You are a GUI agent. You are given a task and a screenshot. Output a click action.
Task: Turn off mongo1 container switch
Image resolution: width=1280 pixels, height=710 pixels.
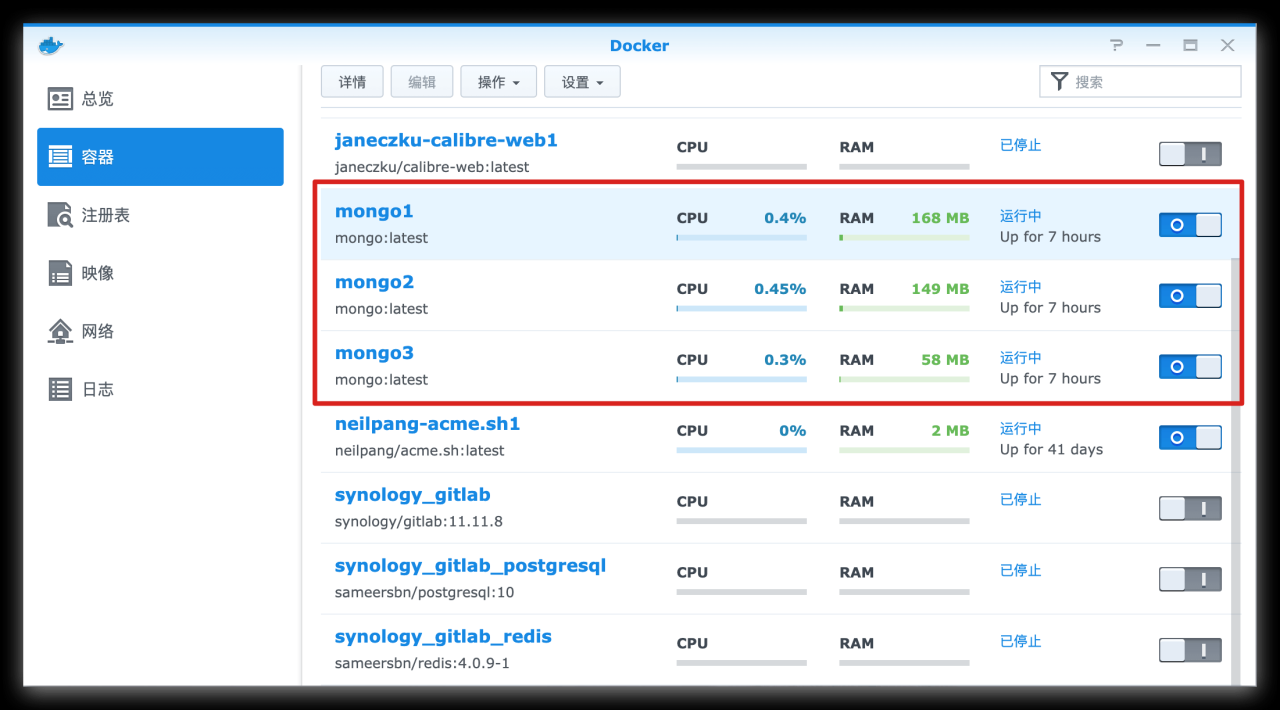[x=1190, y=225]
